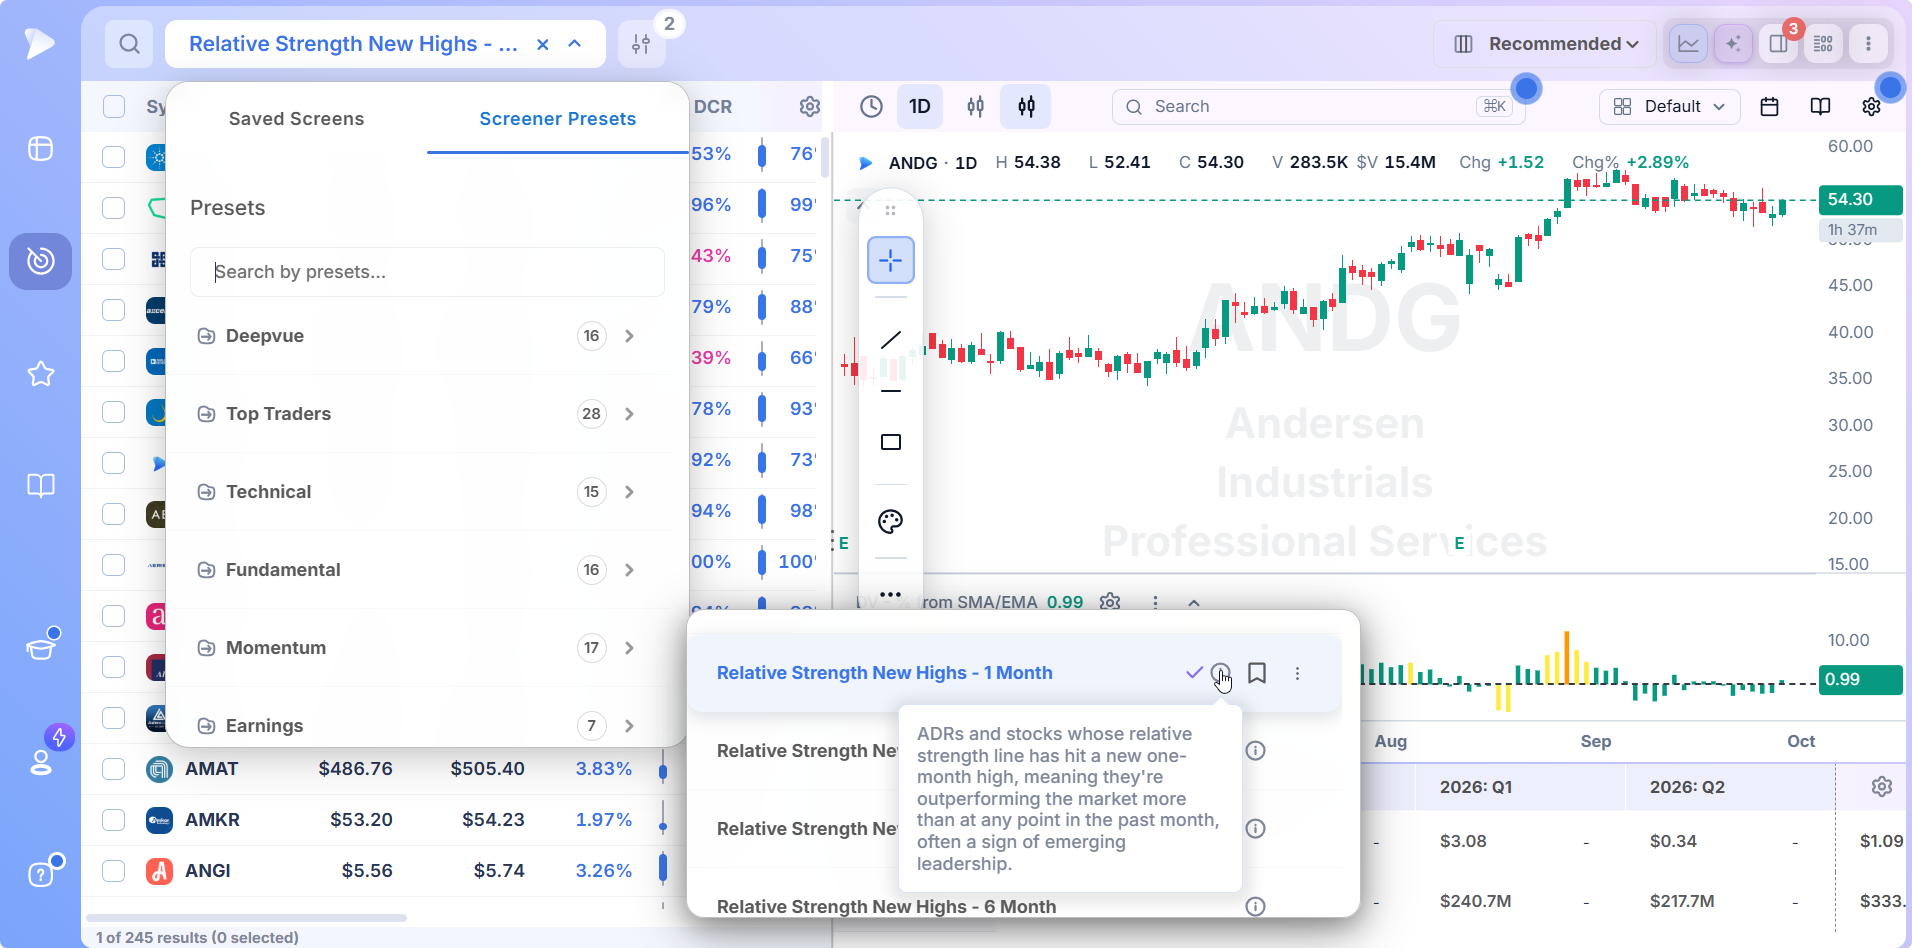Clear the selected screen with the X
This screenshot has height=948, width=1912.
click(542, 44)
